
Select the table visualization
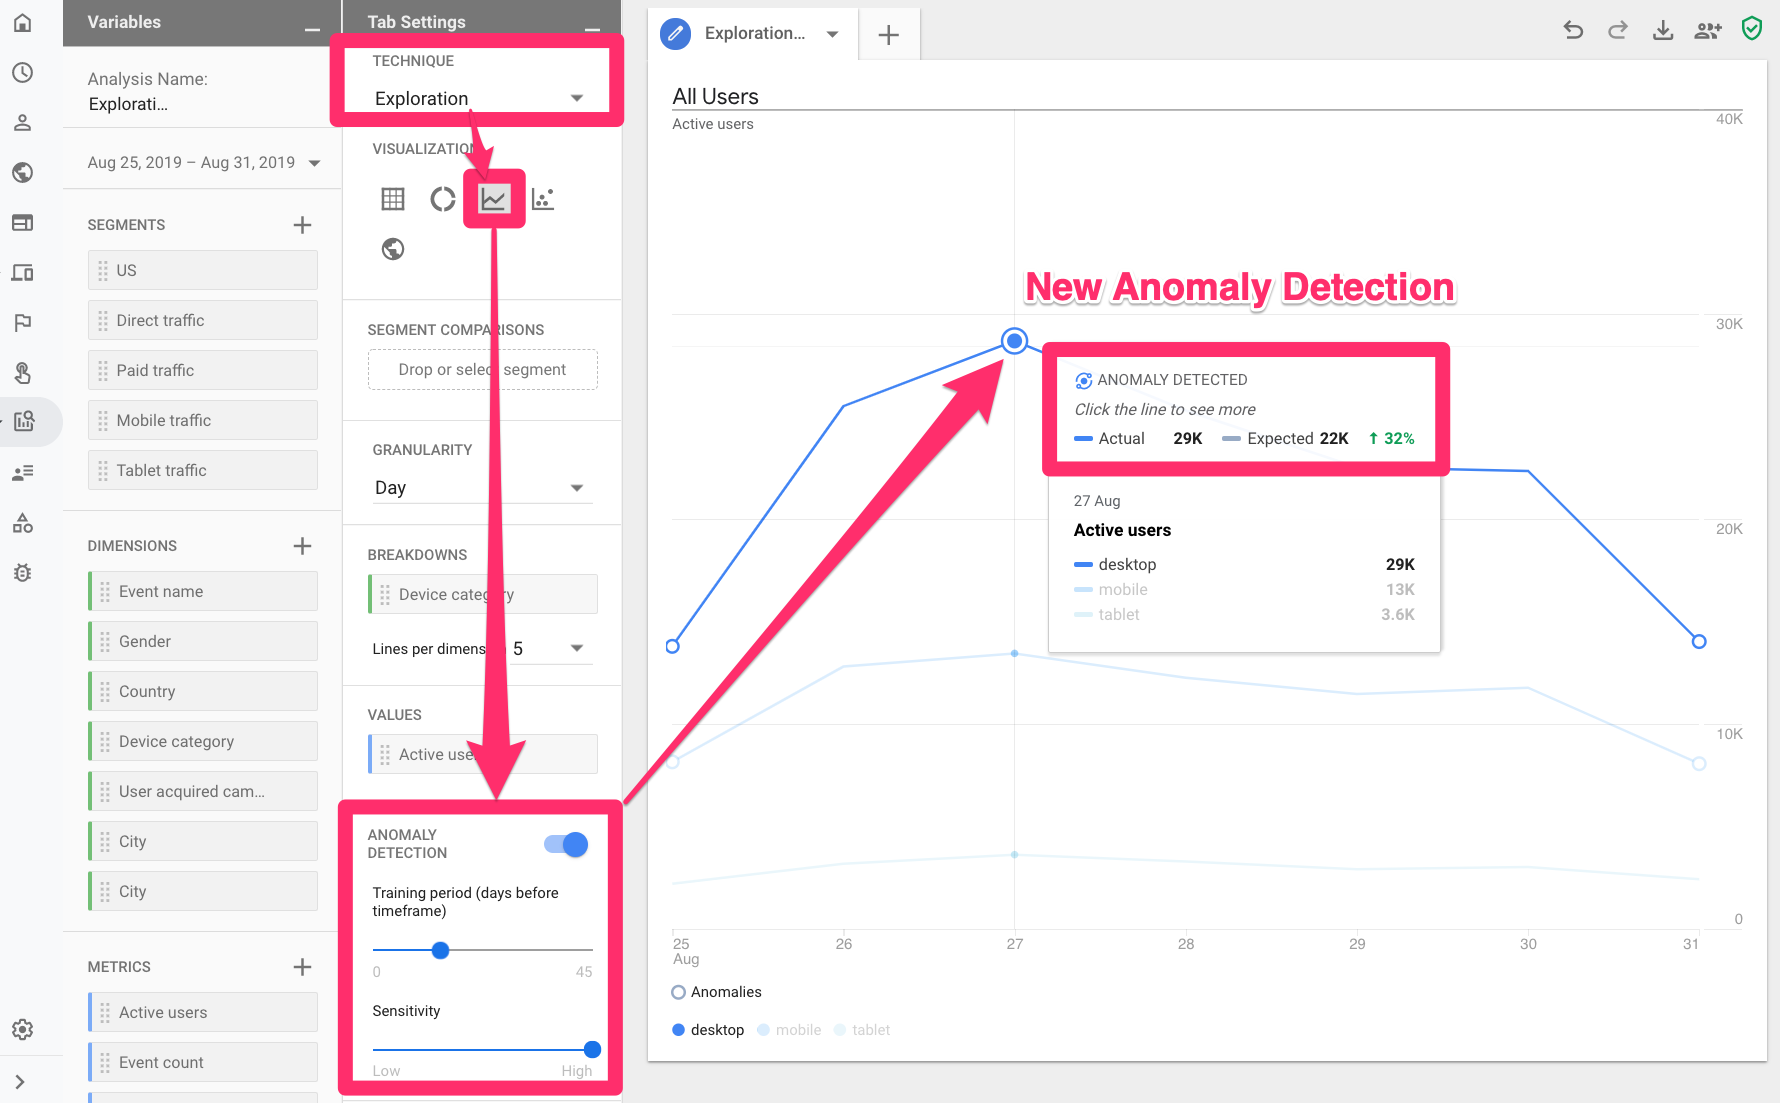392,199
